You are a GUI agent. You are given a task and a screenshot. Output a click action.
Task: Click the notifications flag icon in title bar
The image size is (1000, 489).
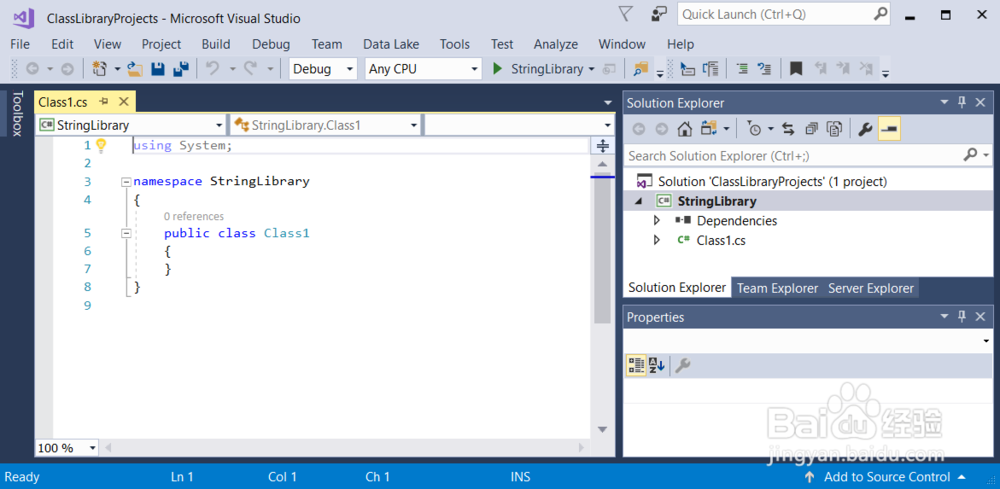pyautogui.click(x=626, y=14)
